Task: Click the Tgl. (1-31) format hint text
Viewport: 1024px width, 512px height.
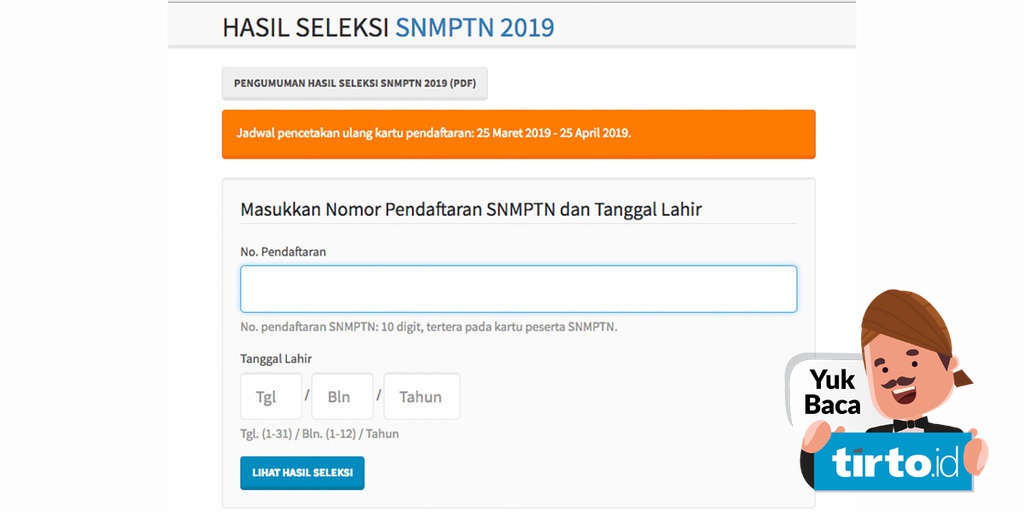Action: click(319, 434)
